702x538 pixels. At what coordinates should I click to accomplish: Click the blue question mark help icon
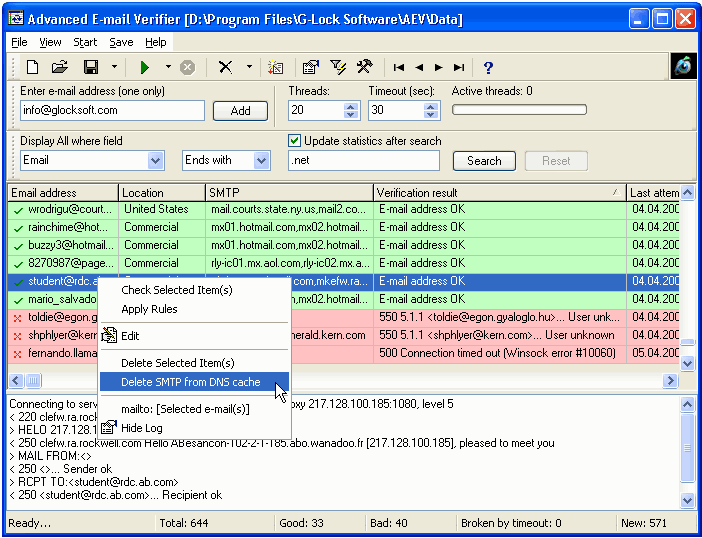(x=488, y=68)
